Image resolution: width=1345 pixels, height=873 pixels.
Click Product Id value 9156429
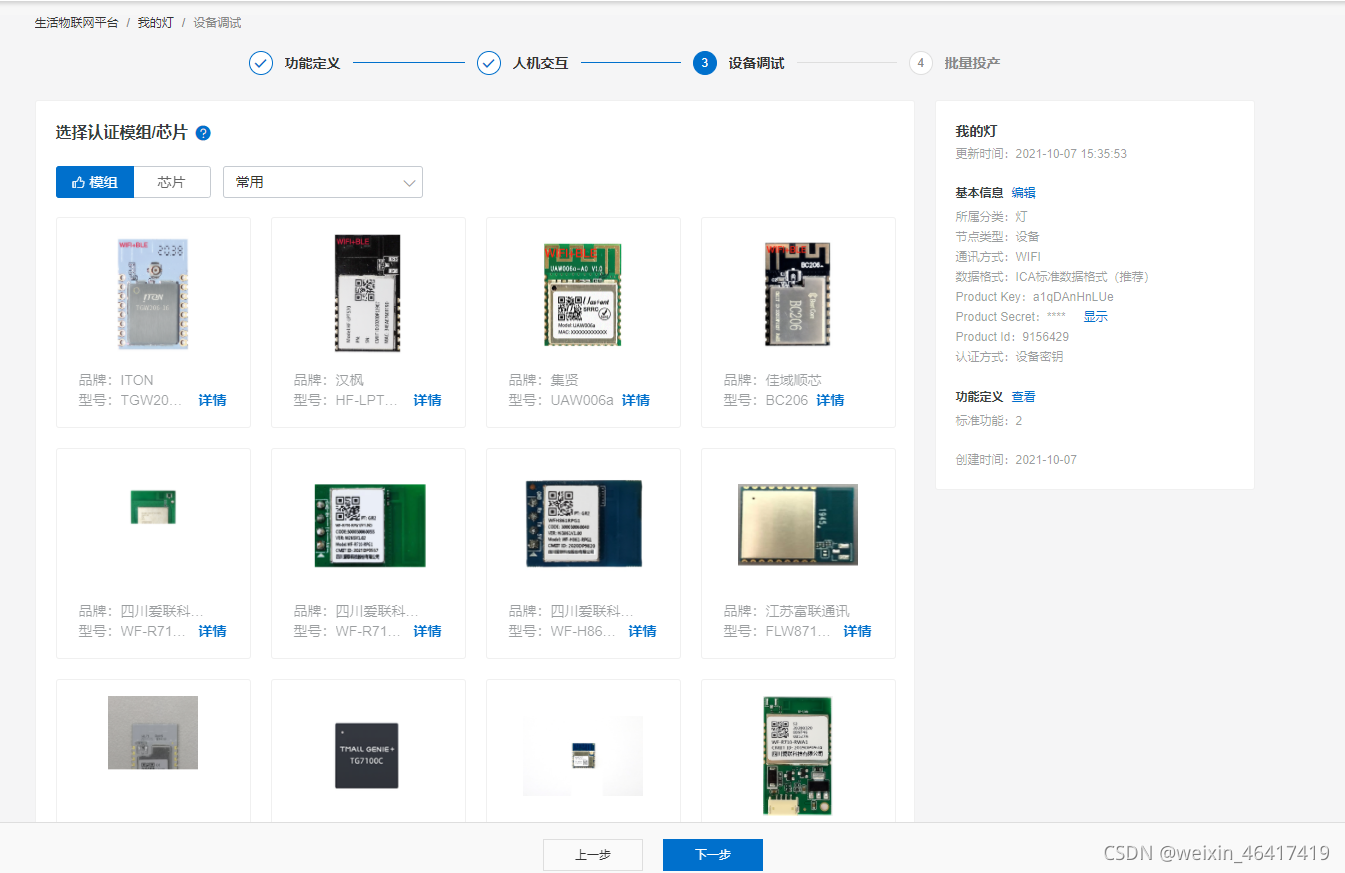tap(1045, 337)
